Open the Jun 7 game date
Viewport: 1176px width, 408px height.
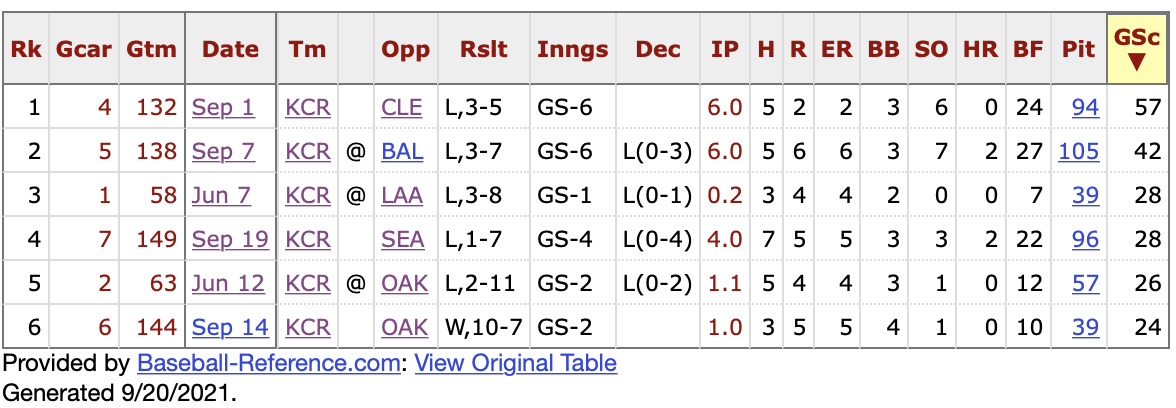pyautogui.click(x=223, y=195)
